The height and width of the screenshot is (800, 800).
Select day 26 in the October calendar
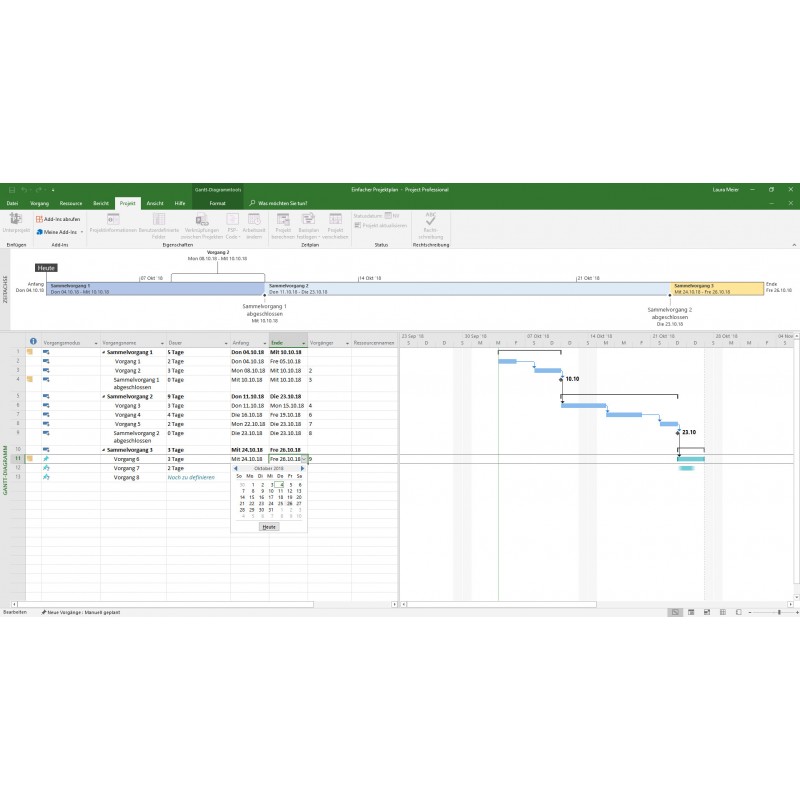point(289,504)
